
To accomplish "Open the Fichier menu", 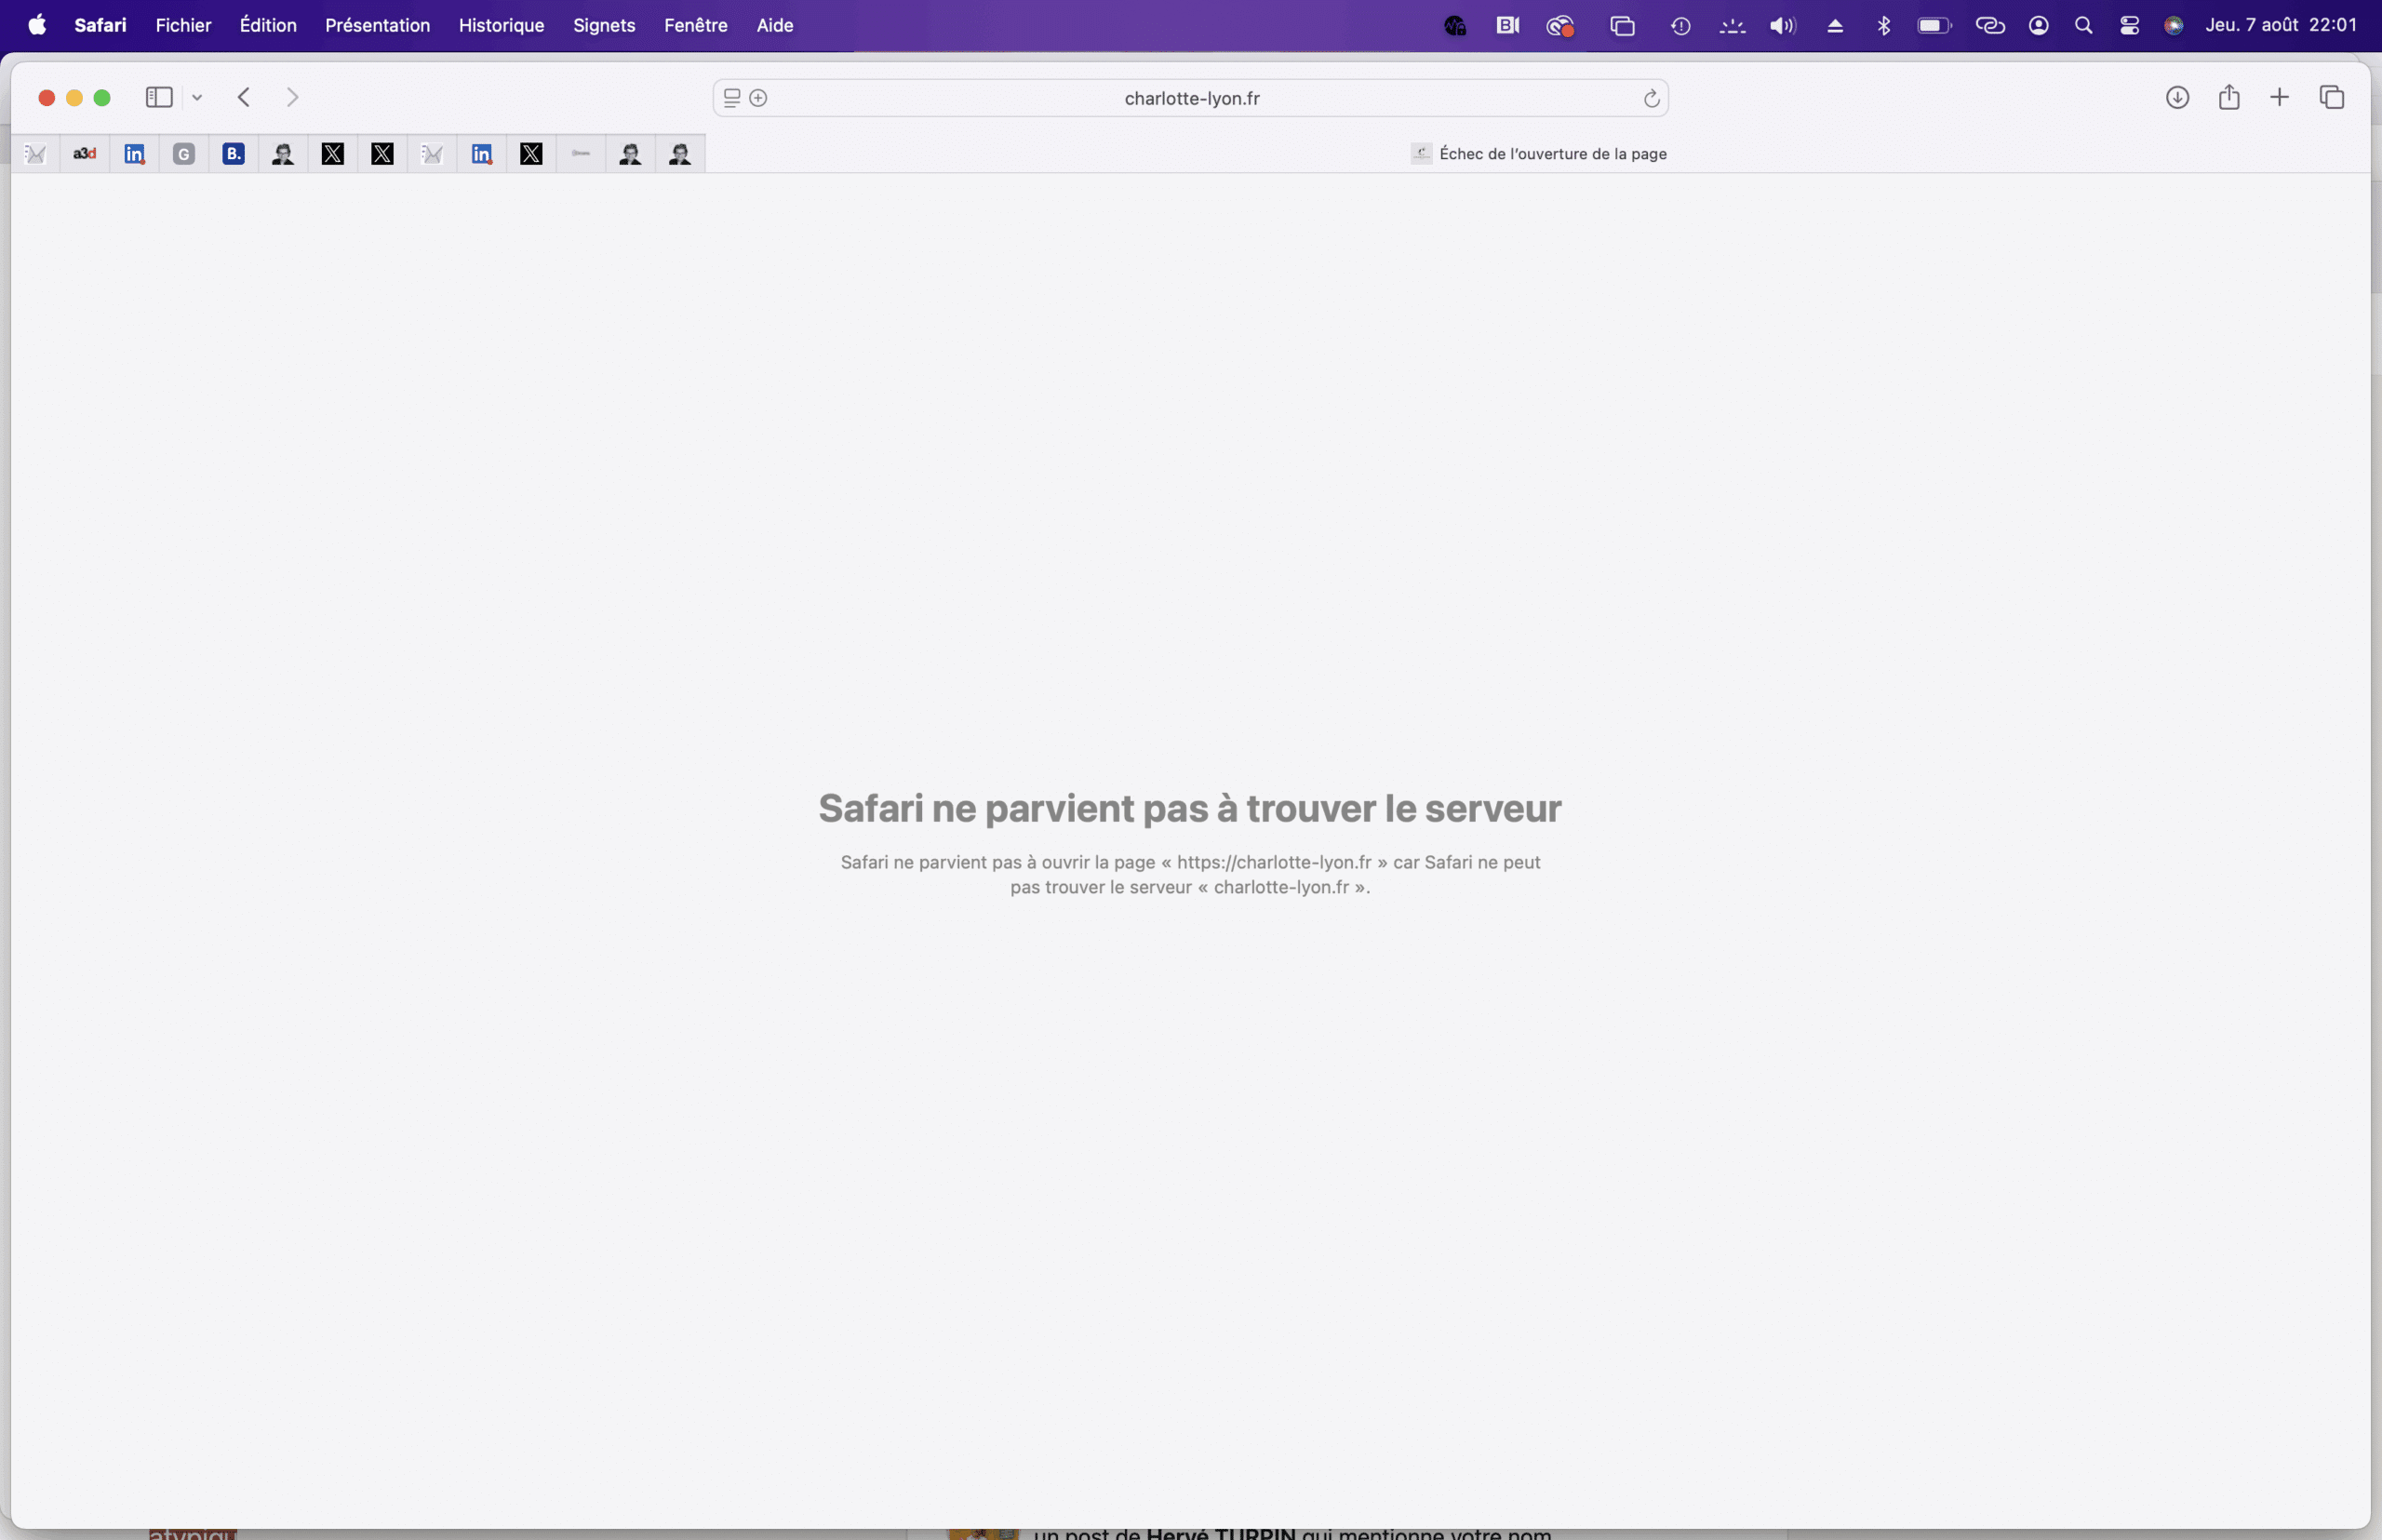I will pos(183,25).
